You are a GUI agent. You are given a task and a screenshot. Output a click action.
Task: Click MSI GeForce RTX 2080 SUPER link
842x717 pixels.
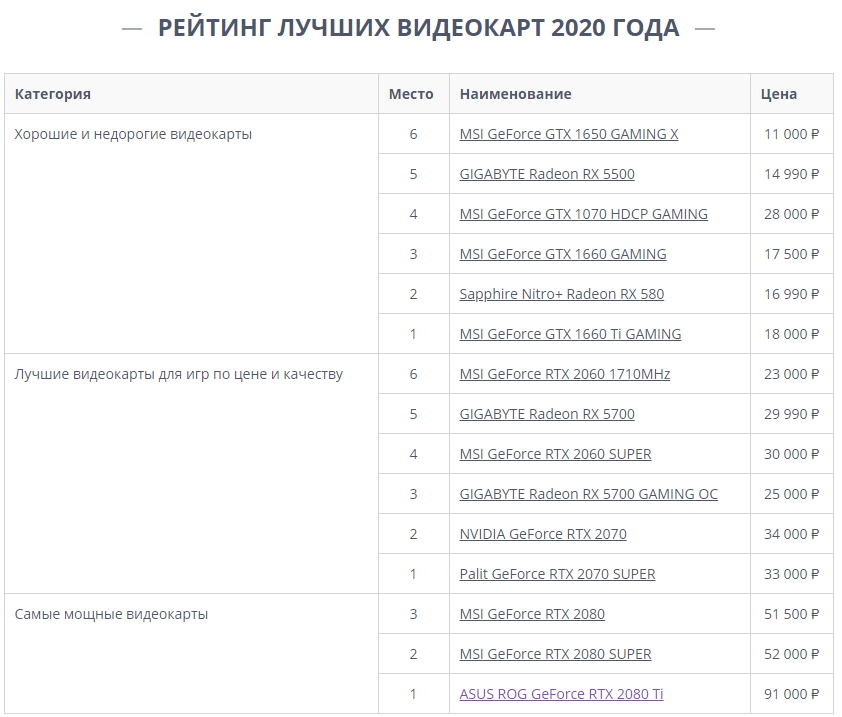(x=555, y=654)
